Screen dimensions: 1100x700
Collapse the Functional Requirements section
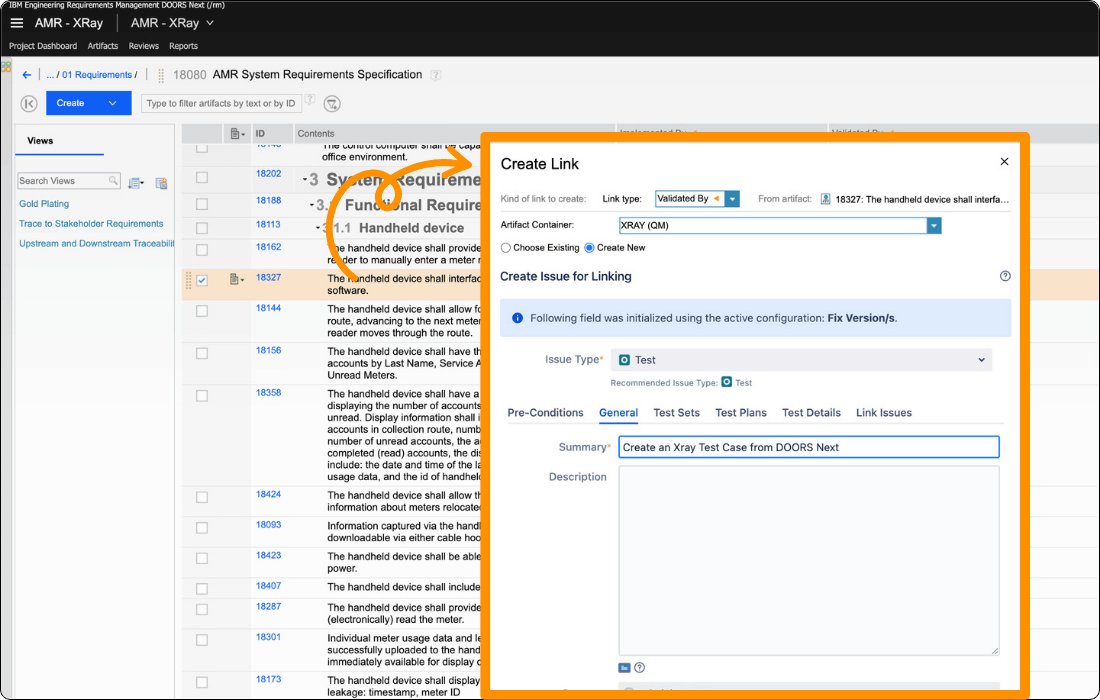311,205
